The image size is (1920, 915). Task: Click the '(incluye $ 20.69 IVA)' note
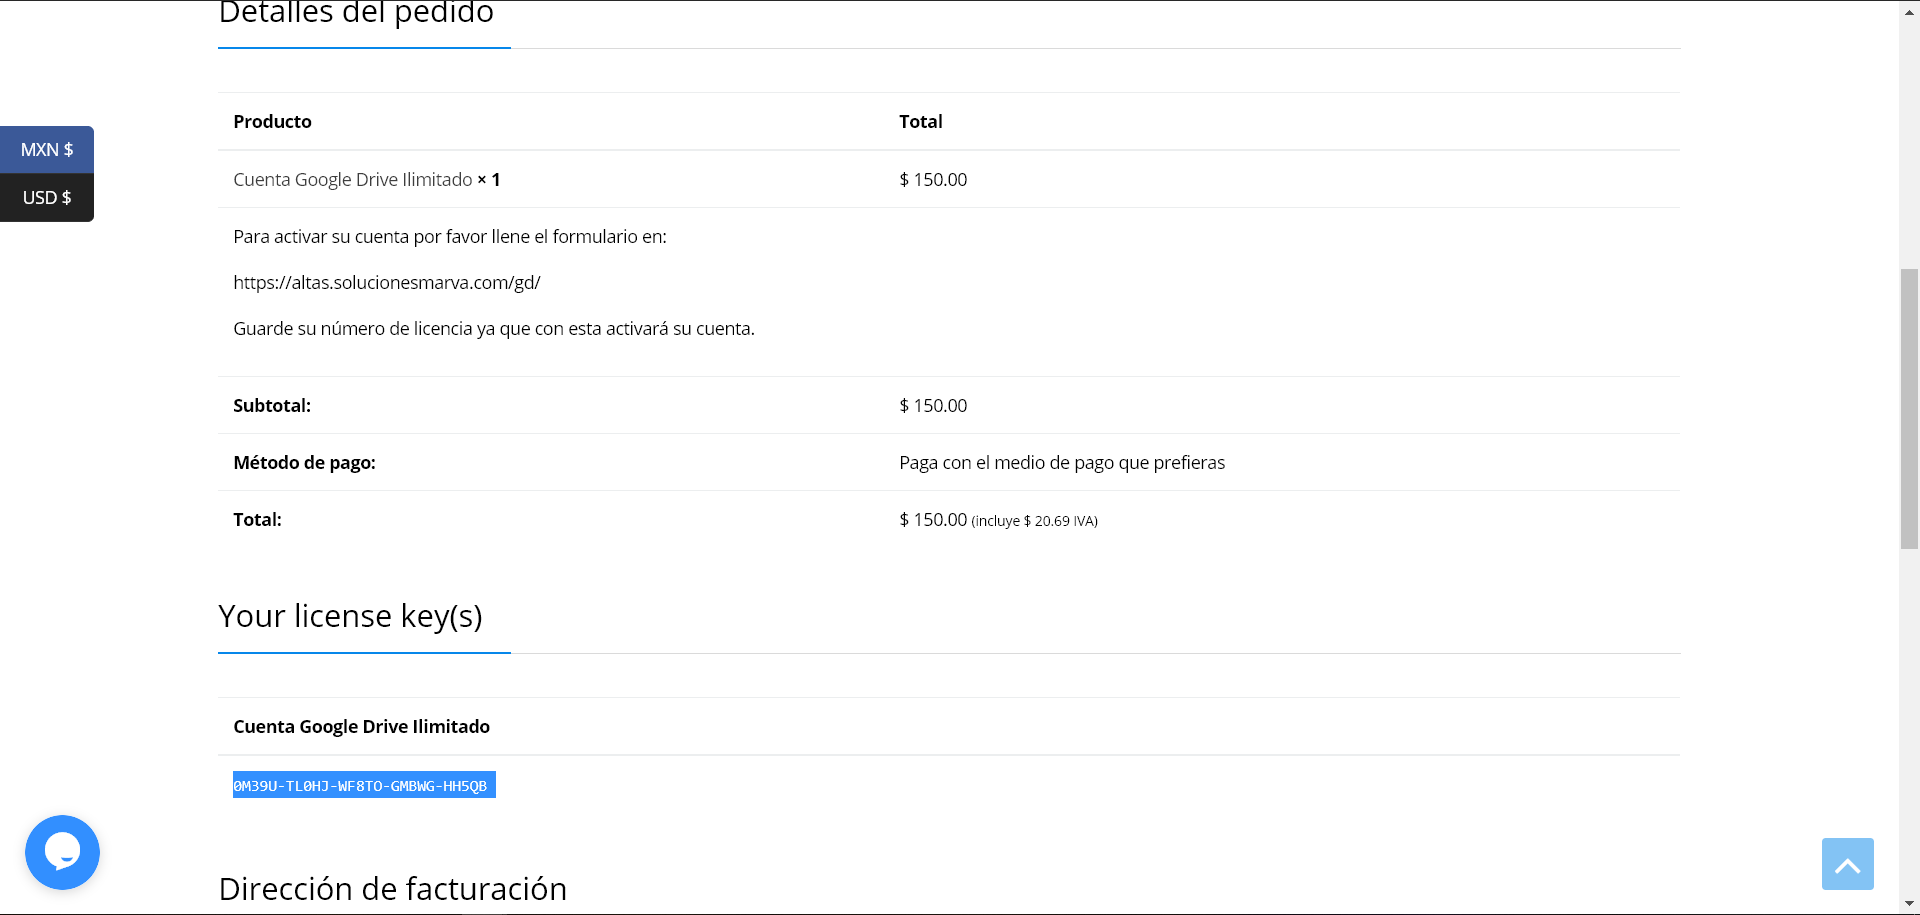[x=1034, y=521]
